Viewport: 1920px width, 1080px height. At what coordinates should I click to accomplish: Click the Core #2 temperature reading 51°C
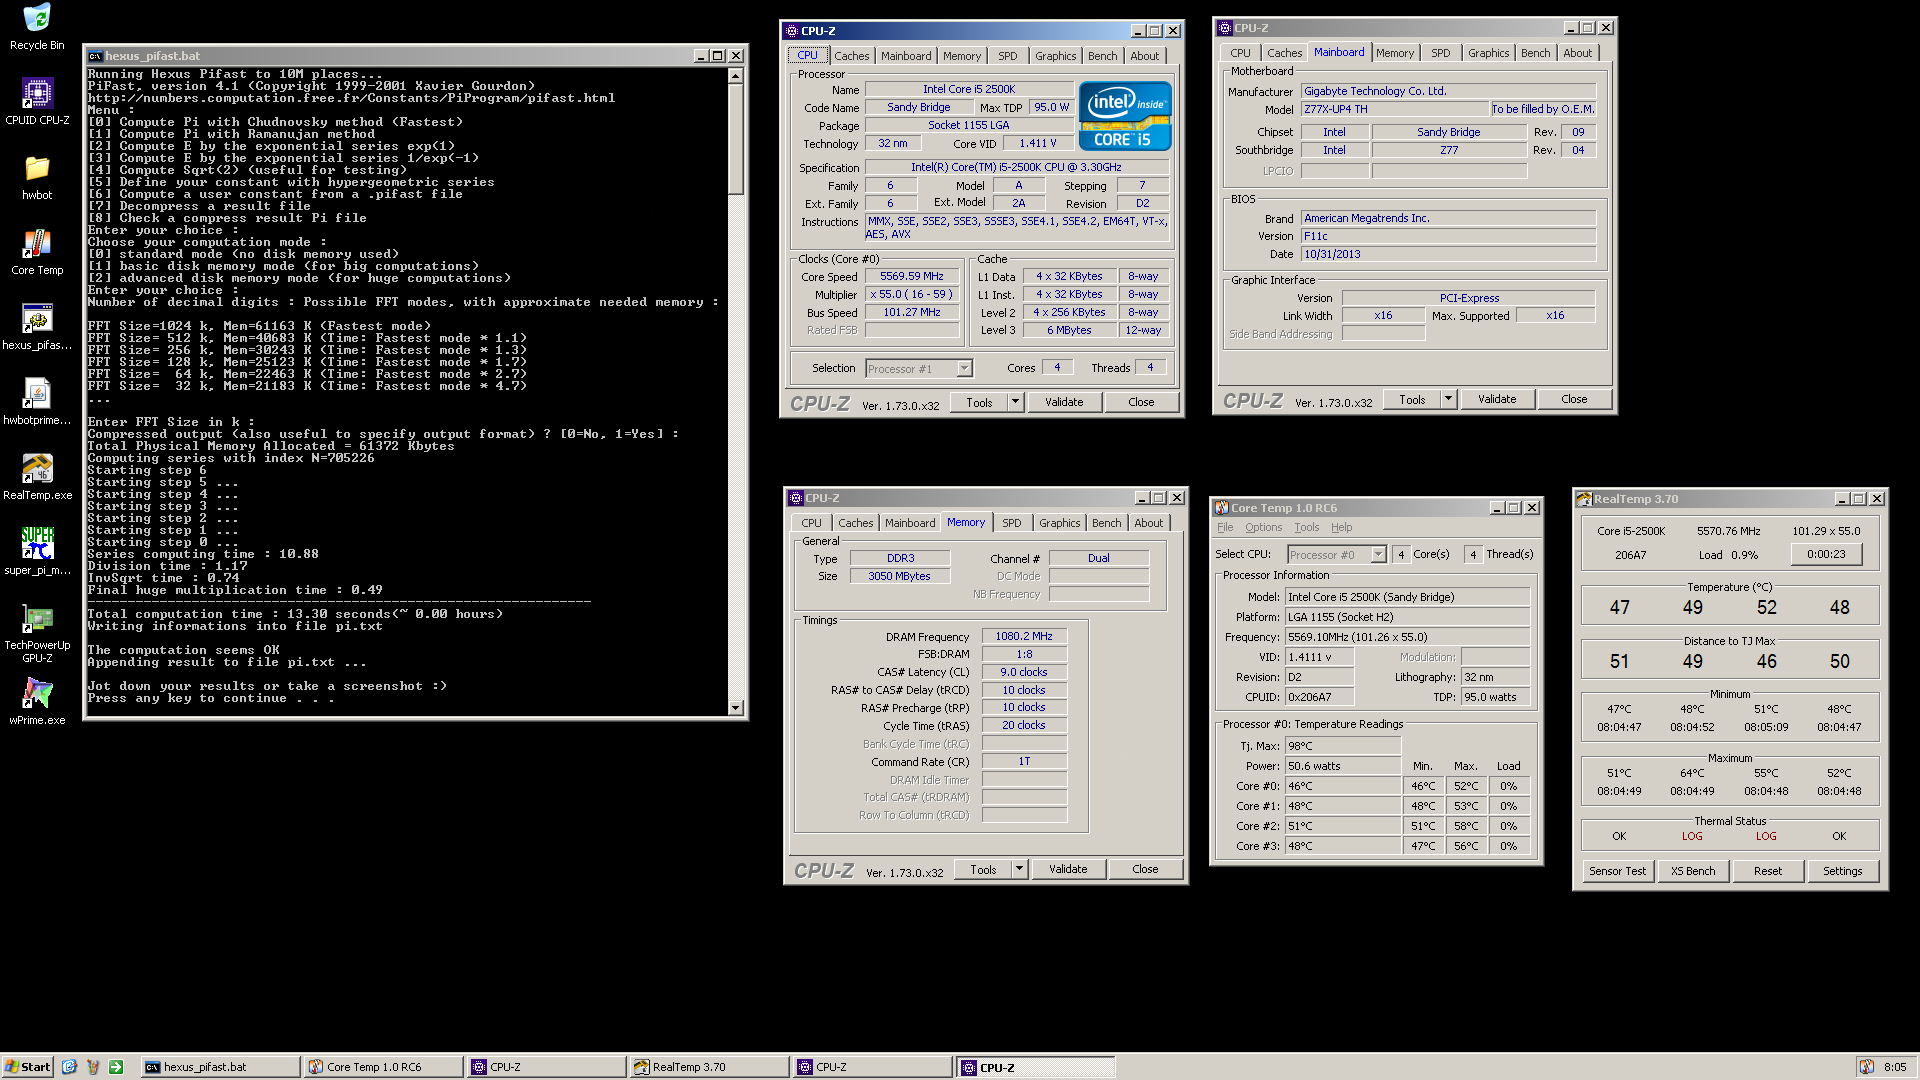point(1343,827)
